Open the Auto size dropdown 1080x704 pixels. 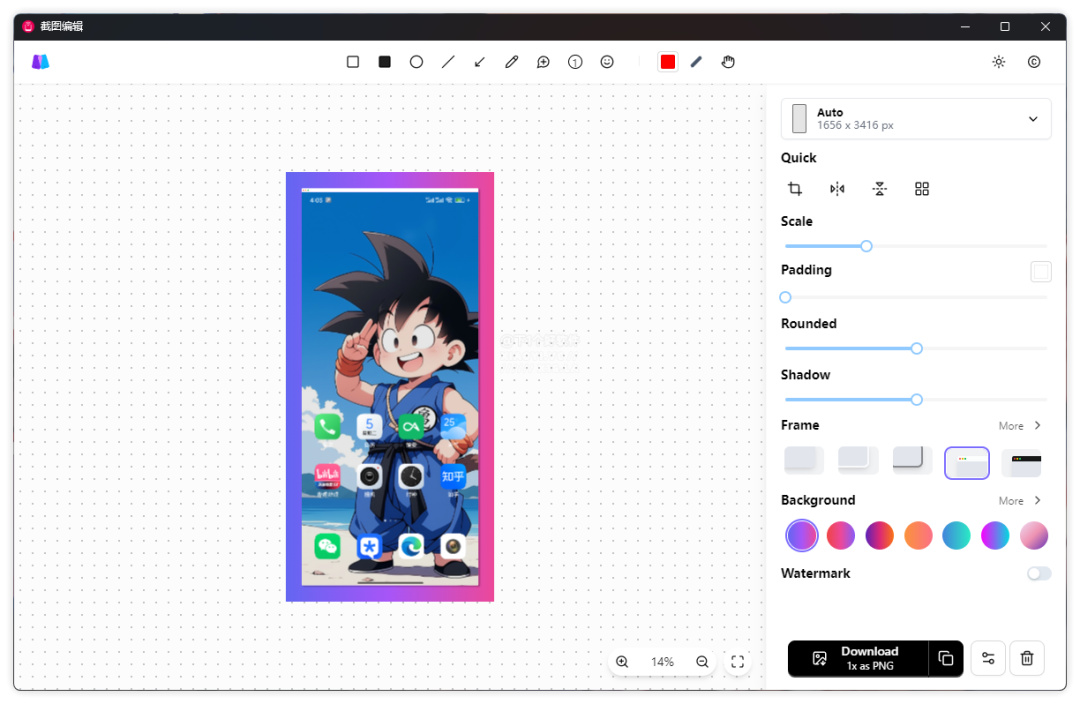[915, 118]
